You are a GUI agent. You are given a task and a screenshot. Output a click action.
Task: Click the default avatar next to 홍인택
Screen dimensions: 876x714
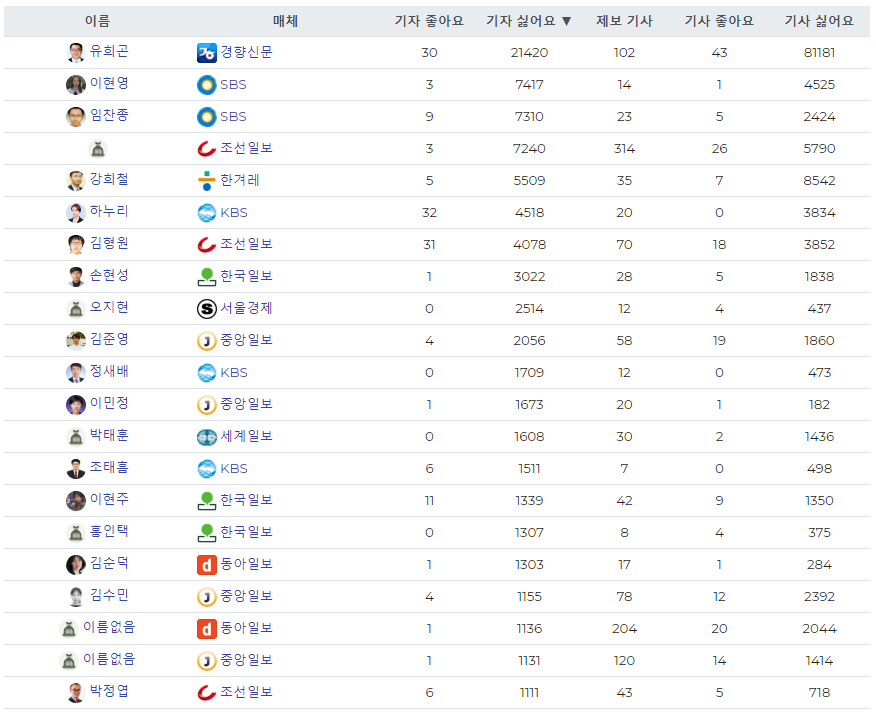[76, 533]
